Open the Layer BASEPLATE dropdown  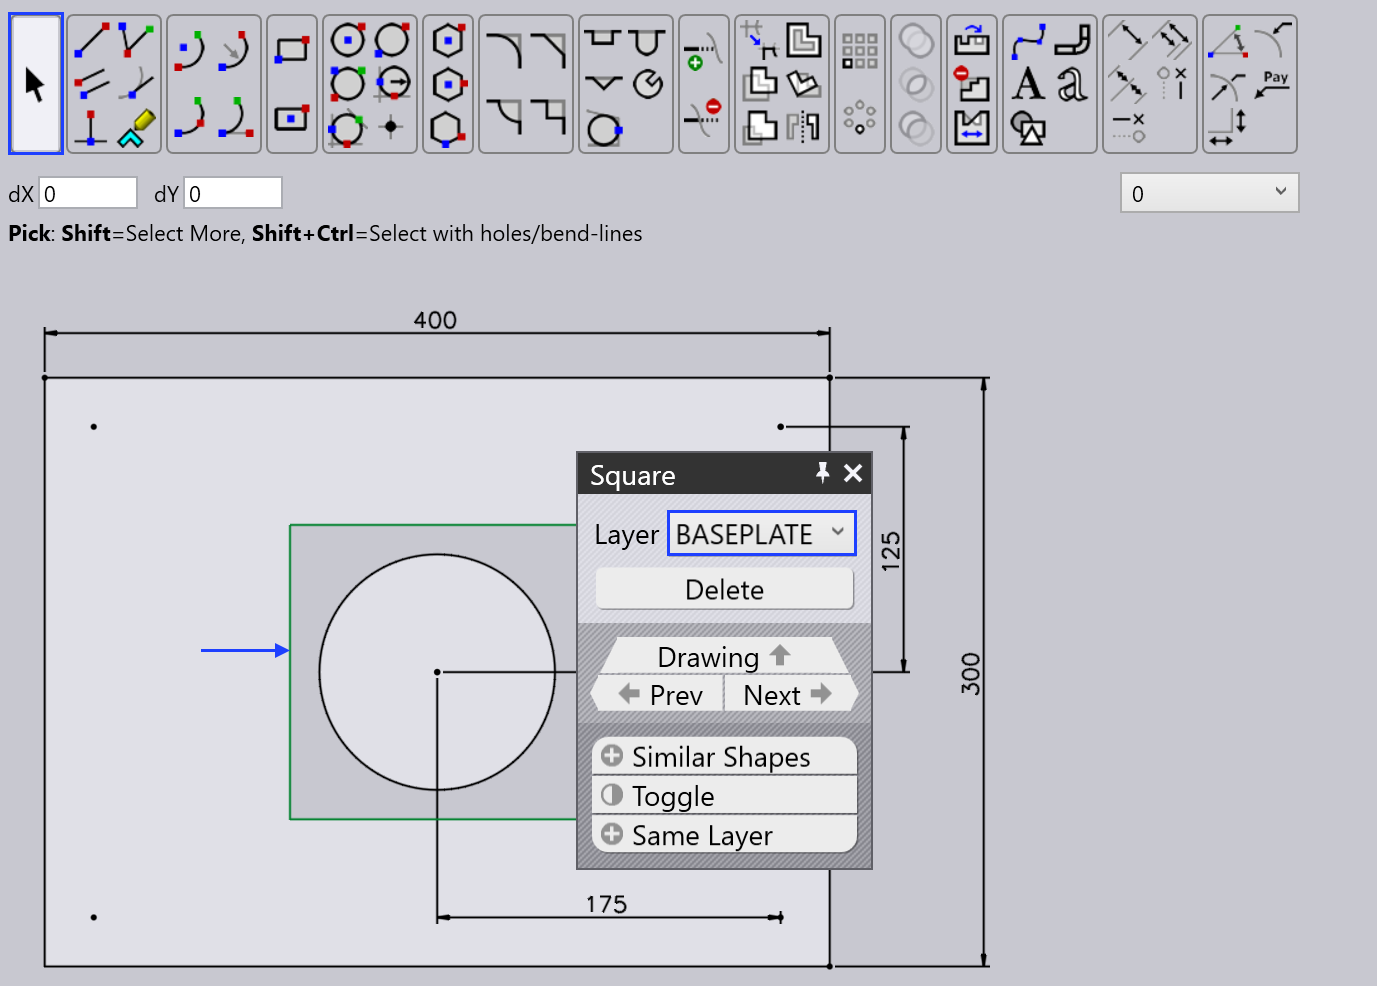pos(762,534)
